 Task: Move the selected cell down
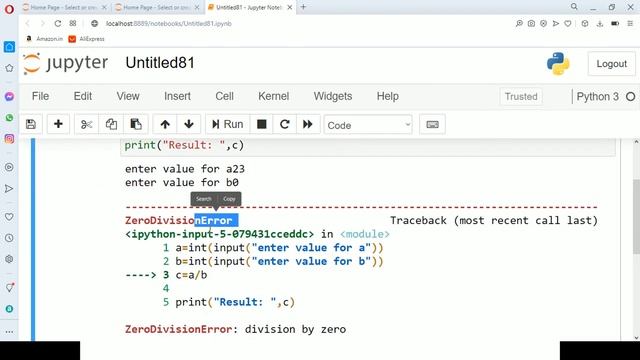pyautogui.click(x=189, y=124)
